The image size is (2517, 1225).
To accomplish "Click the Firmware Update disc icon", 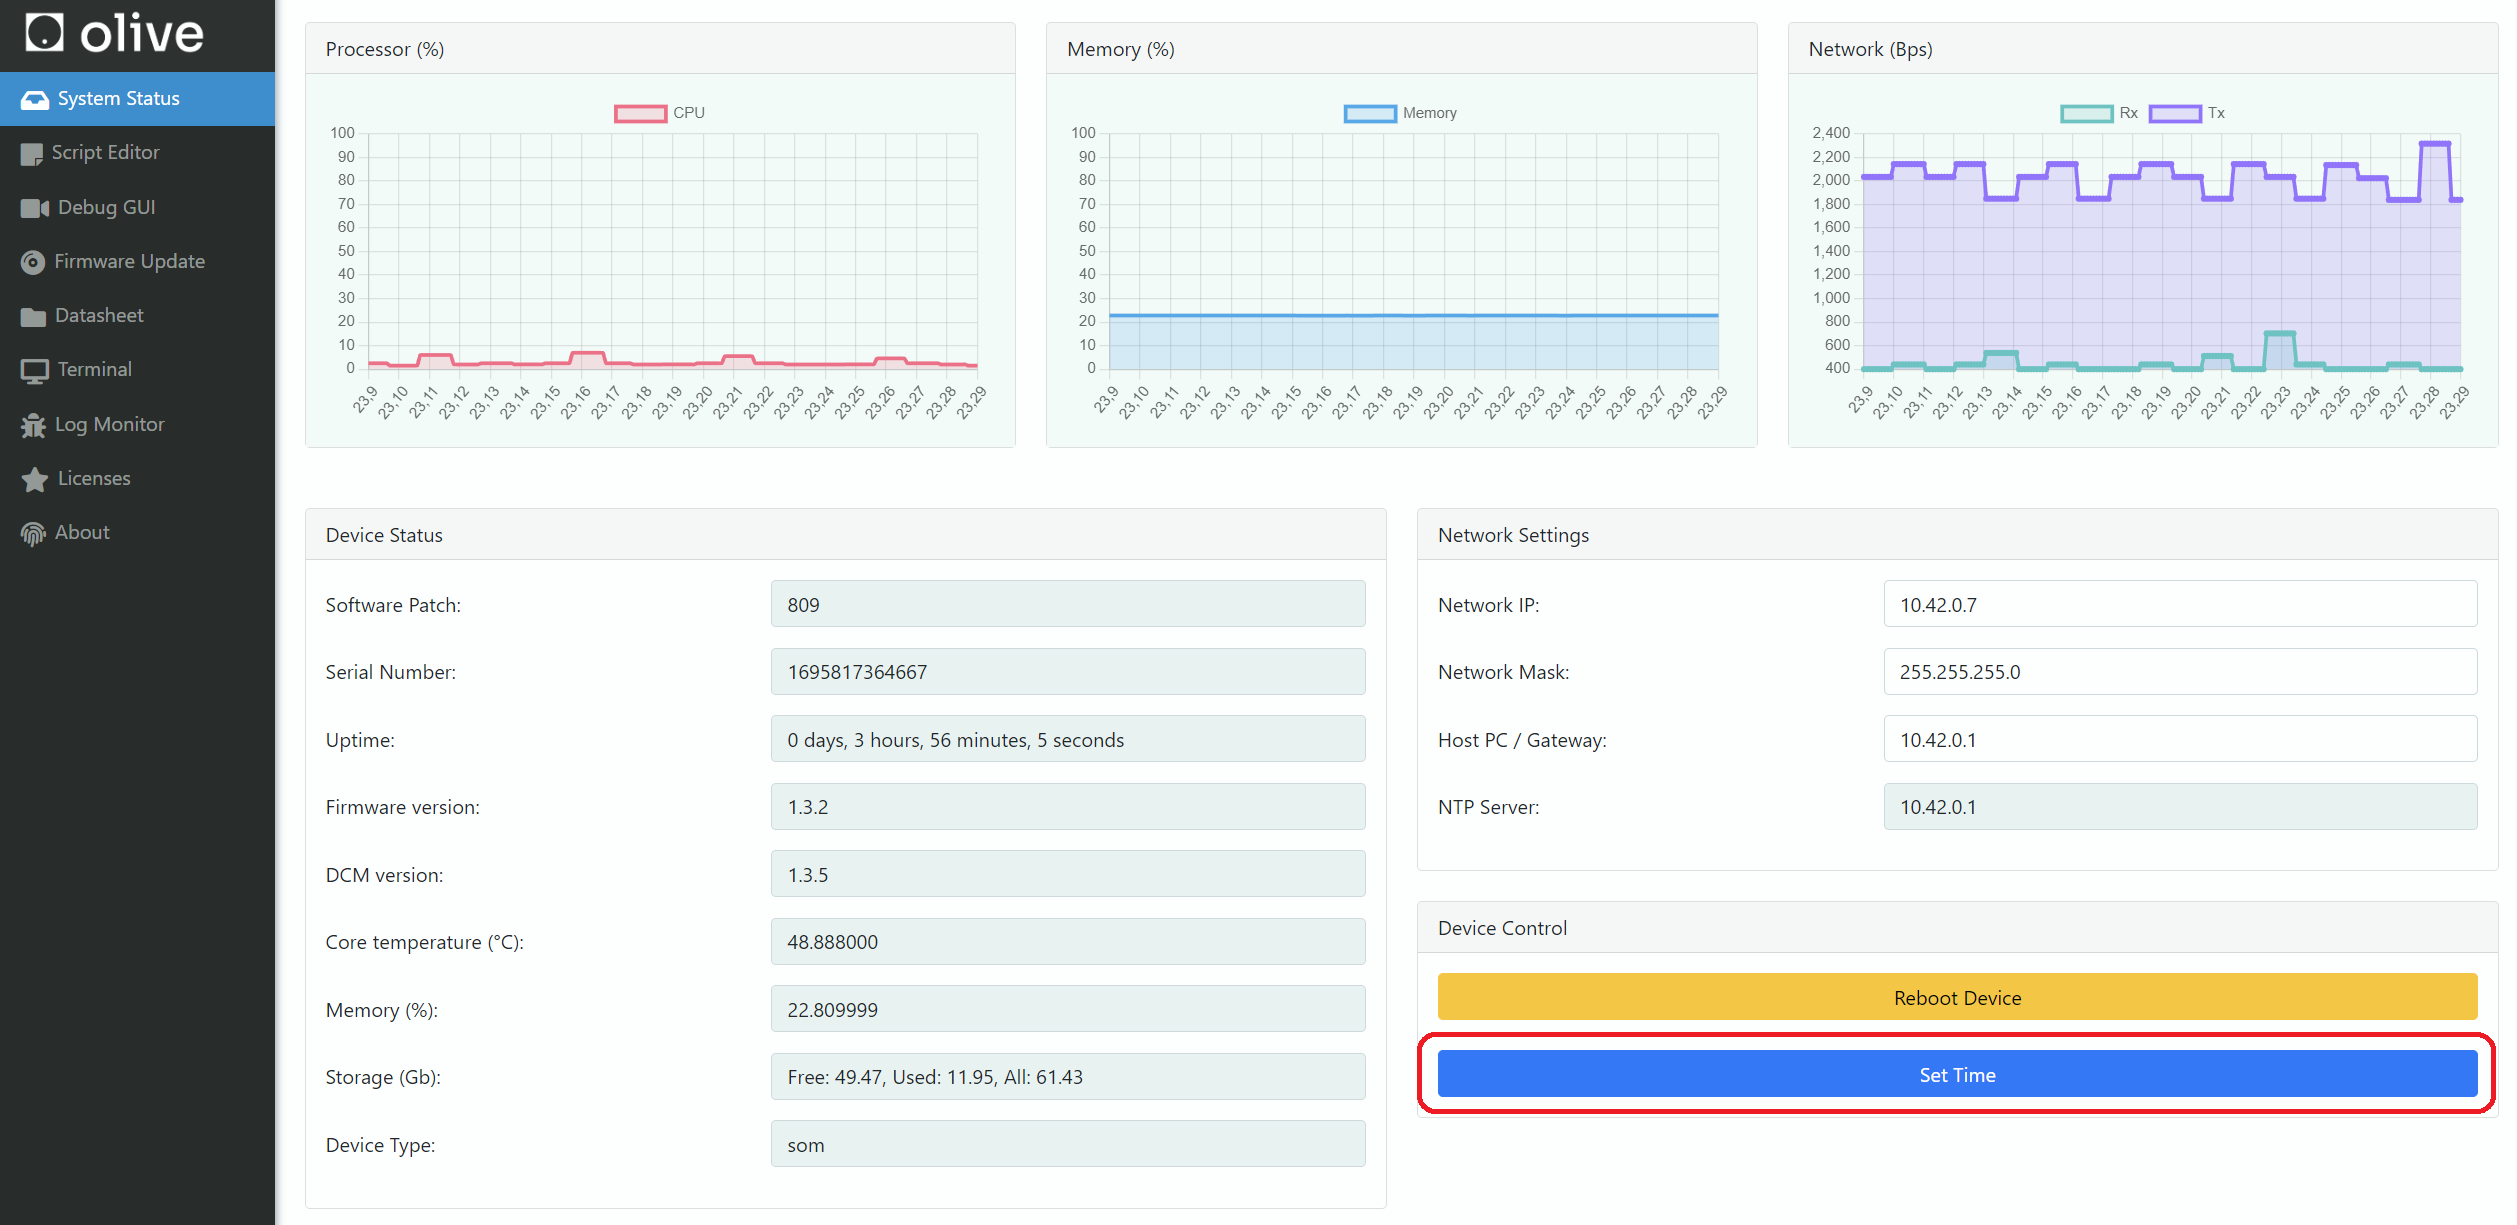I will coord(33,262).
